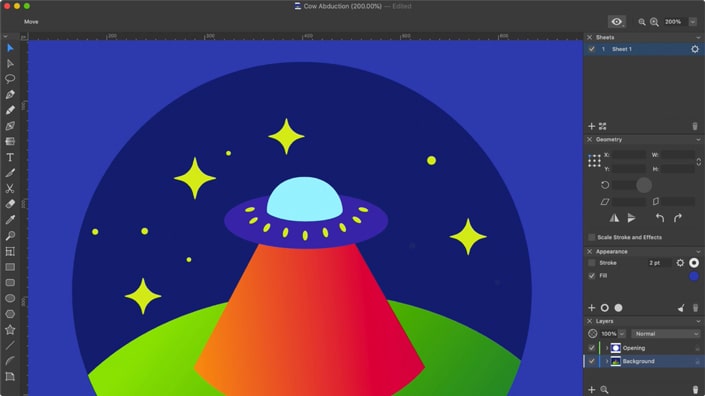Search layers with magnifier icon

pyautogui.click(x=604, y=390)
